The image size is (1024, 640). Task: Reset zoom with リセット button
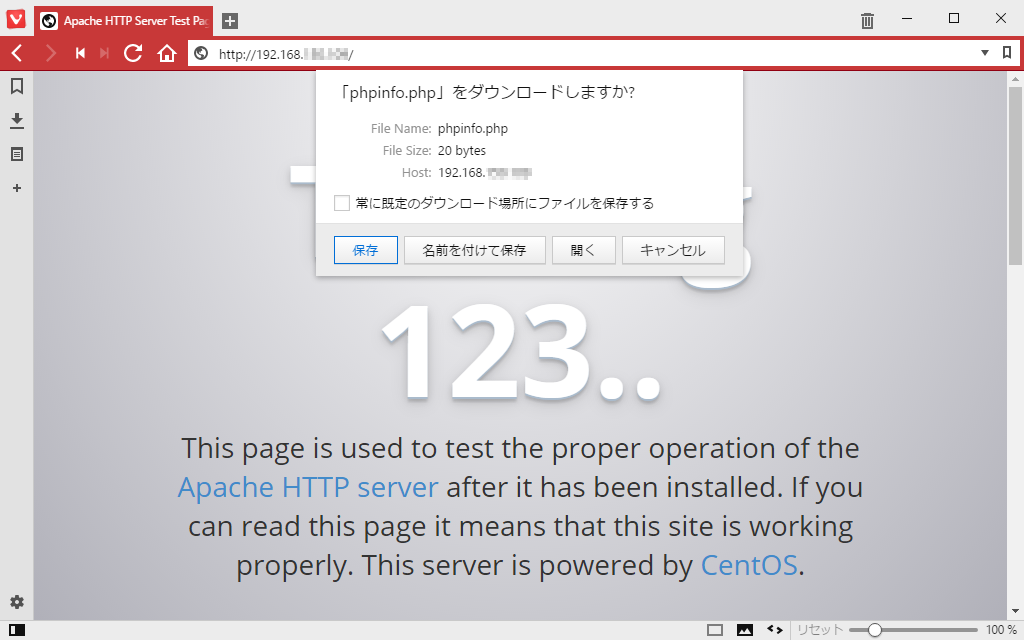pos(820,630)
